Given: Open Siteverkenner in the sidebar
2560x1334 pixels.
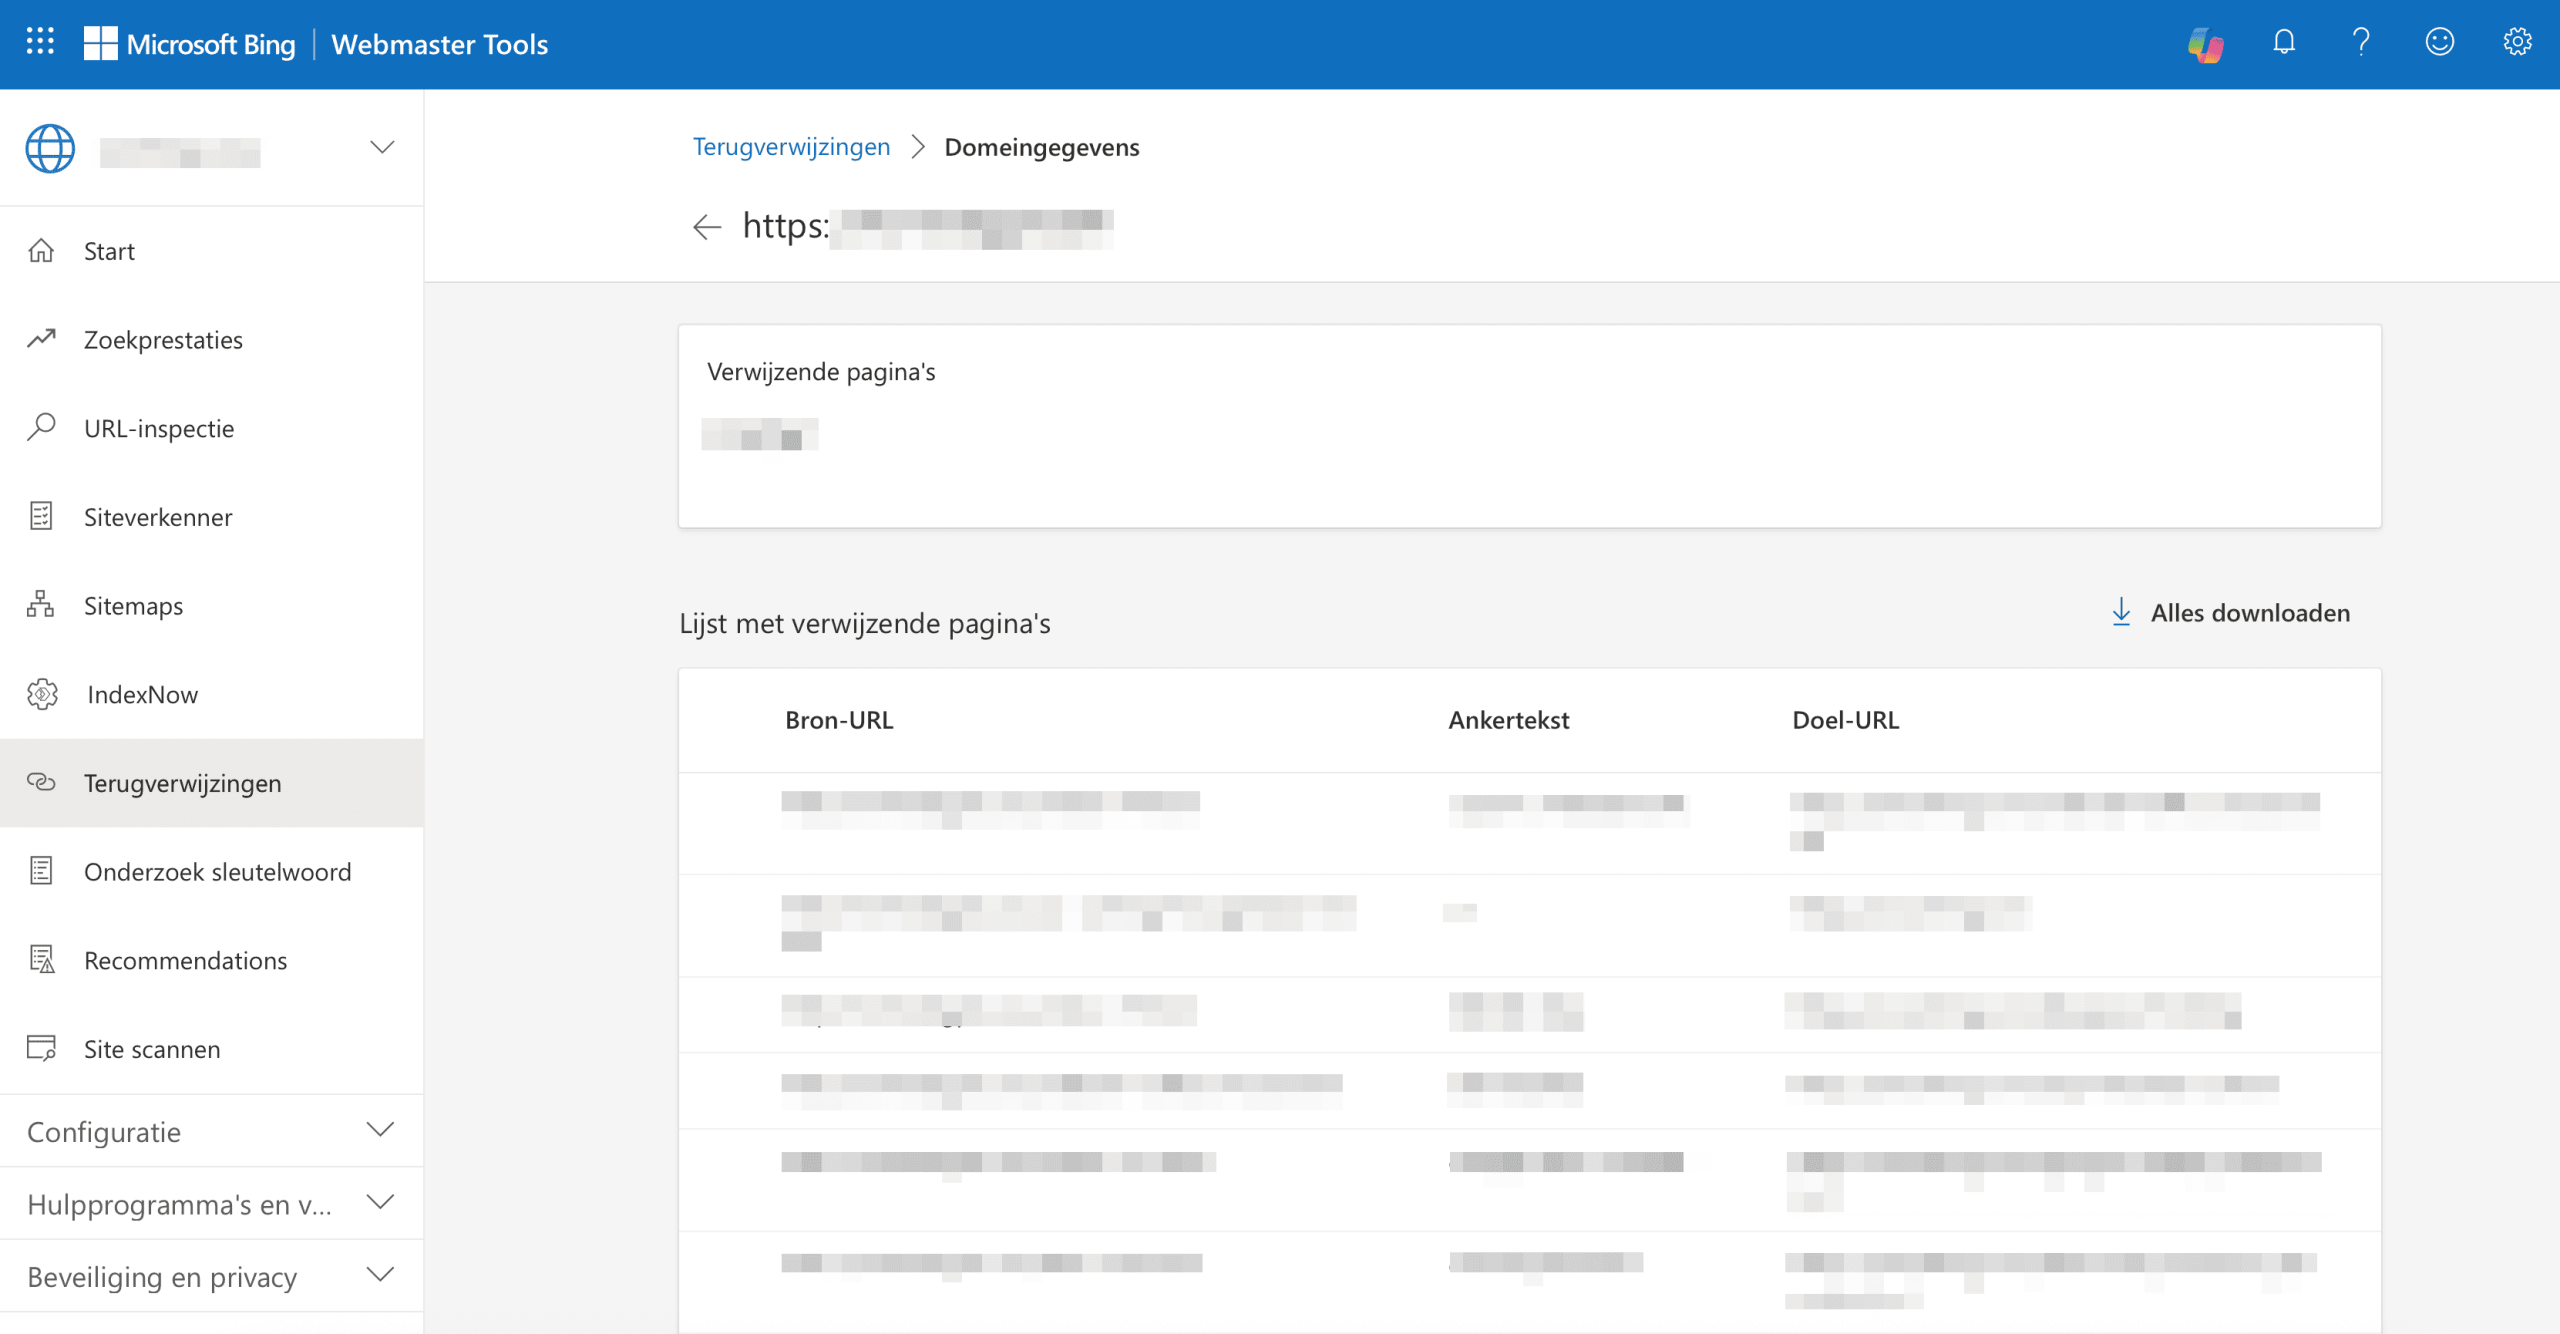Looking at the screenshot, I should (211, 517).
